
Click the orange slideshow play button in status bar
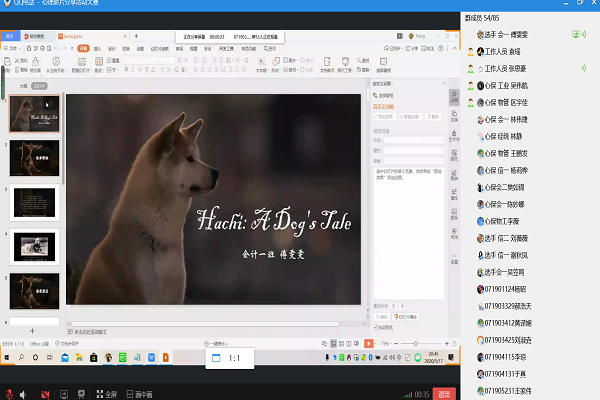pos(368,343)
